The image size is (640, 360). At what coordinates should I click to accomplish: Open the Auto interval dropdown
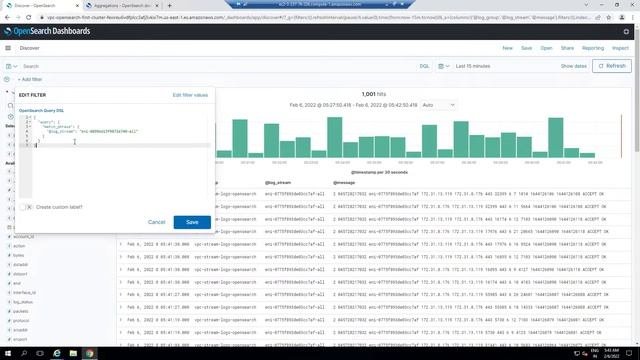pos(438,105)
